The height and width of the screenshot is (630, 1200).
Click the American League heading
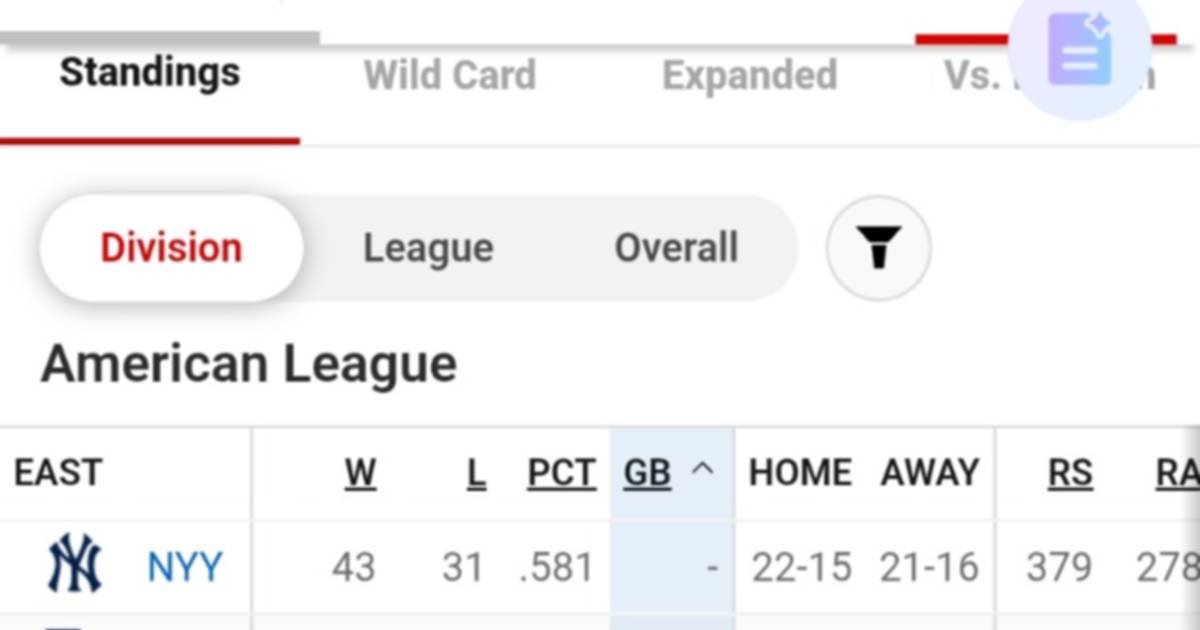tap(247, 363)
